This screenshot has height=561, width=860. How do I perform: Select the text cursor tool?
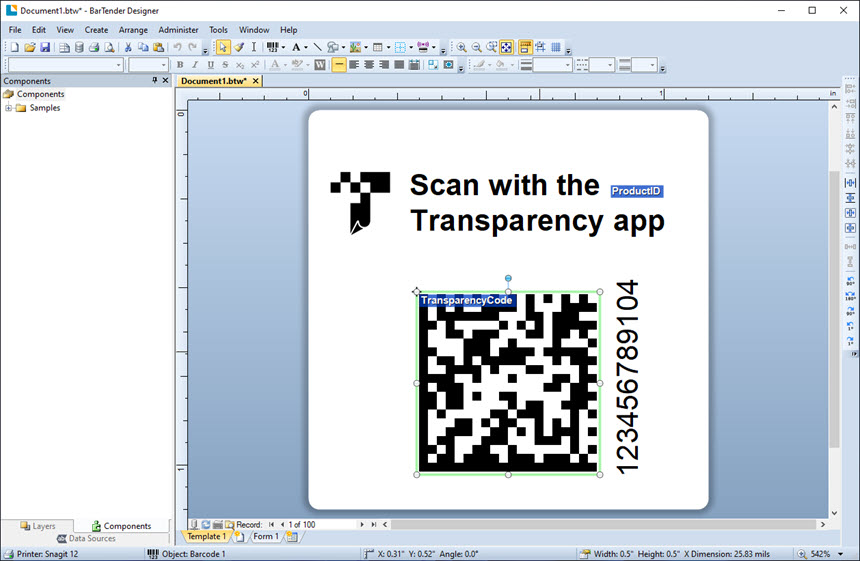click(x=253, y=48)
